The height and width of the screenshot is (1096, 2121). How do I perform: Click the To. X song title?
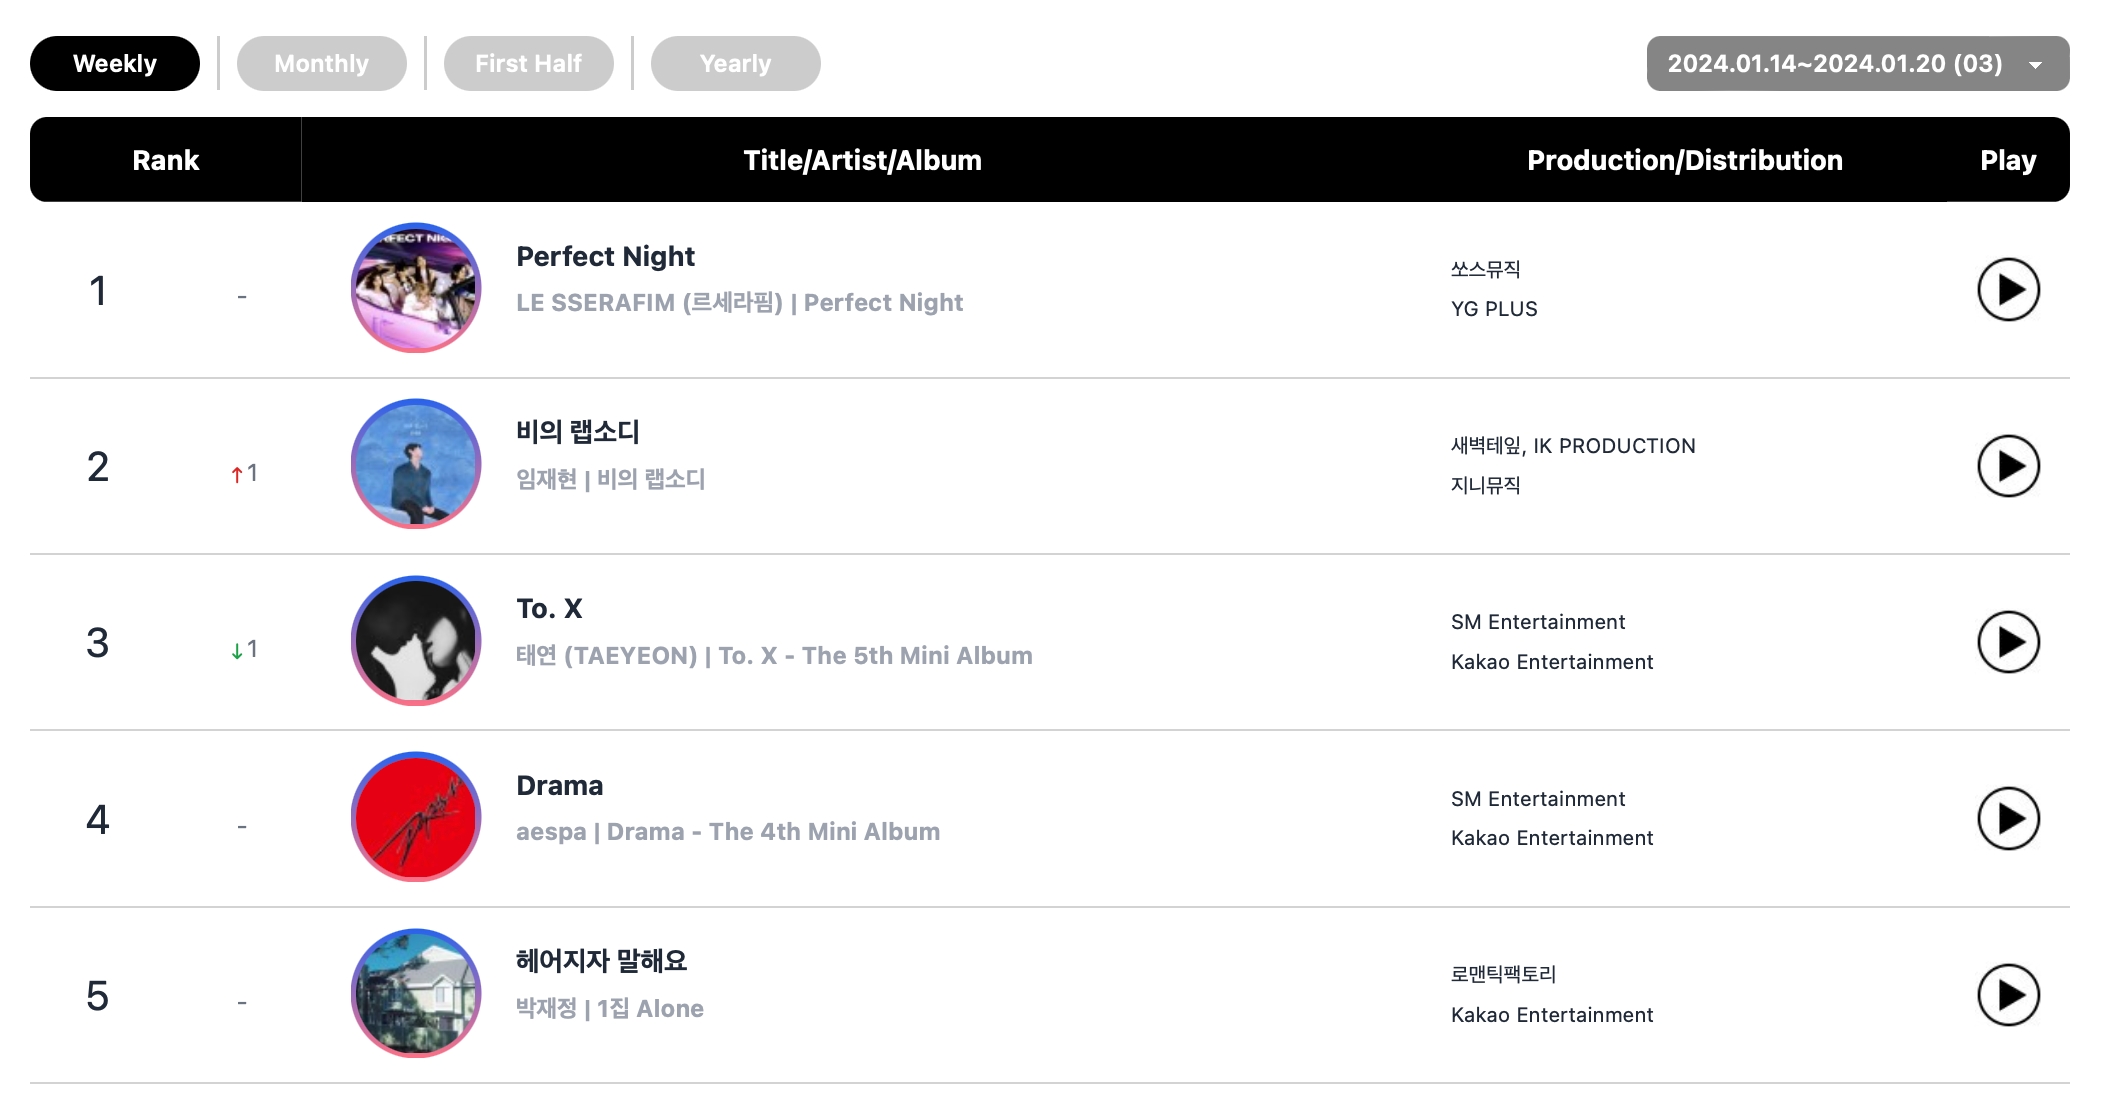click(549, 609)
